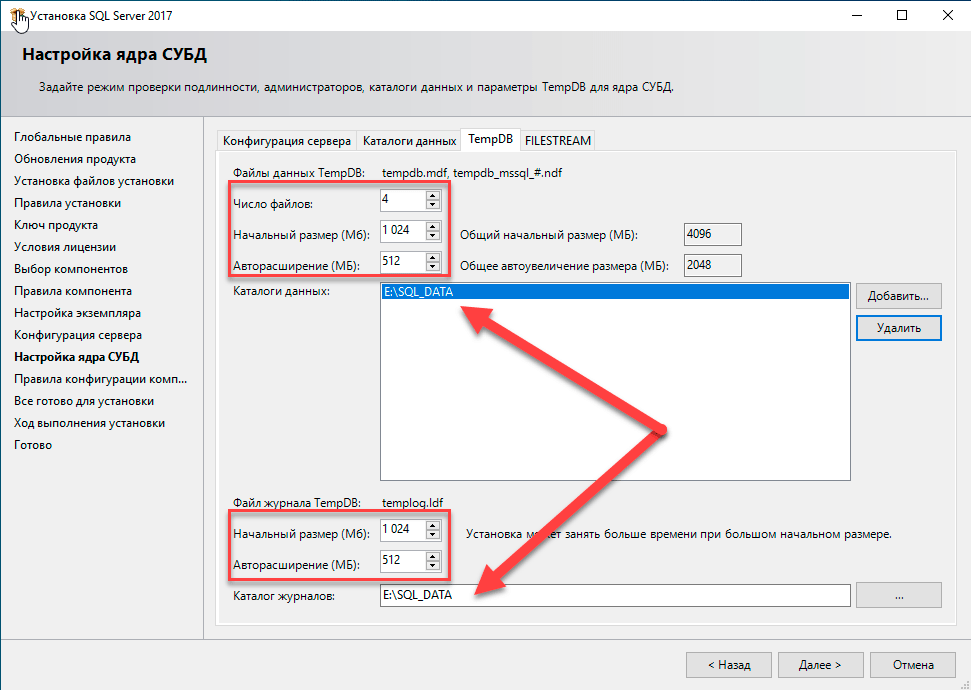Select Настройка ядра СУБД step in sidebar

[77, 357]
